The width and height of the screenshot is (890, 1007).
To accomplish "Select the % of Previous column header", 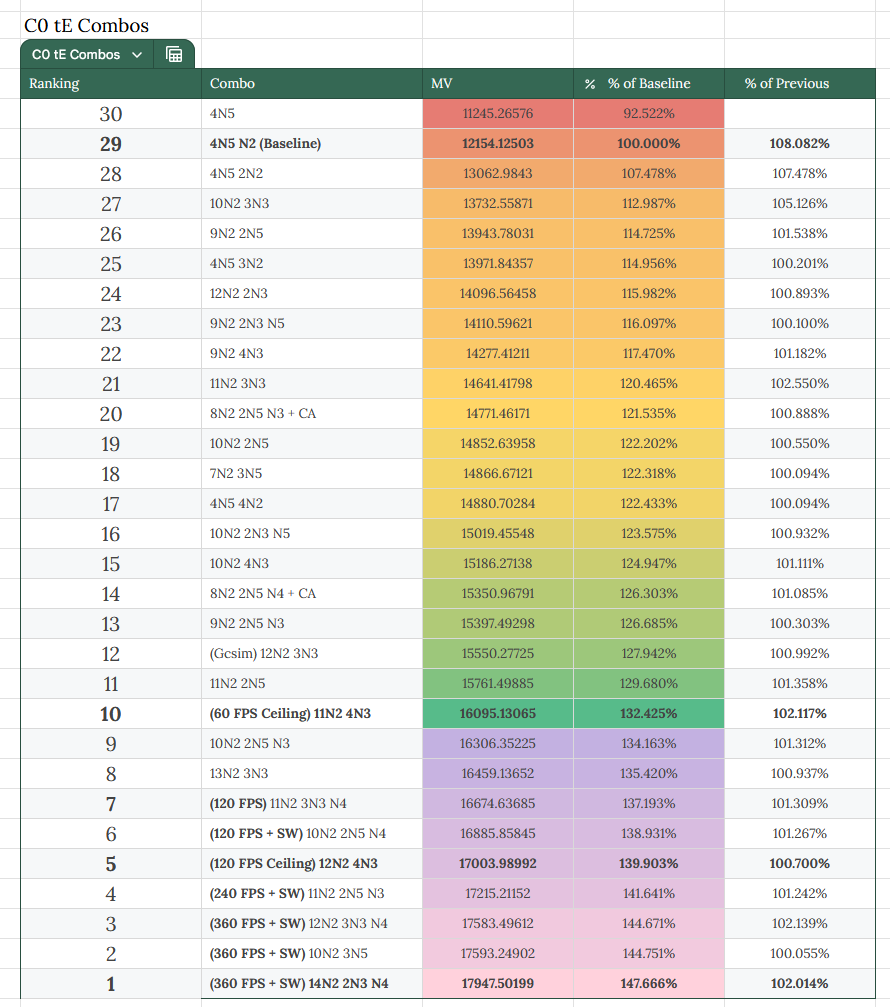I will [799, 83].
